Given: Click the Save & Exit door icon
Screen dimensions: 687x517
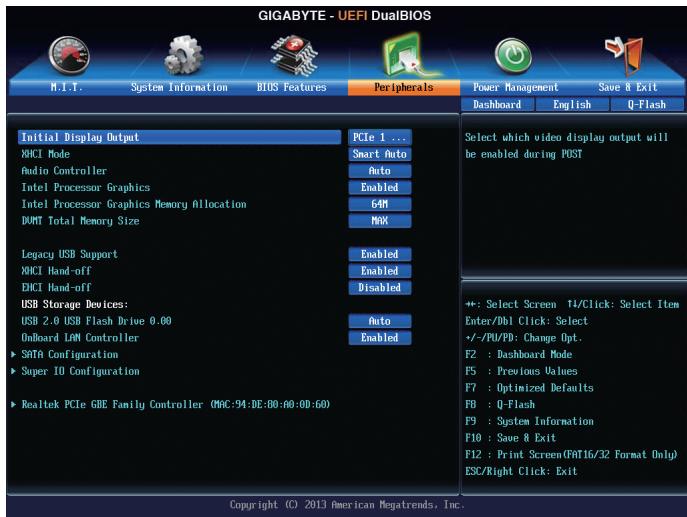Looking at the screenshot, I should [624, 56].
